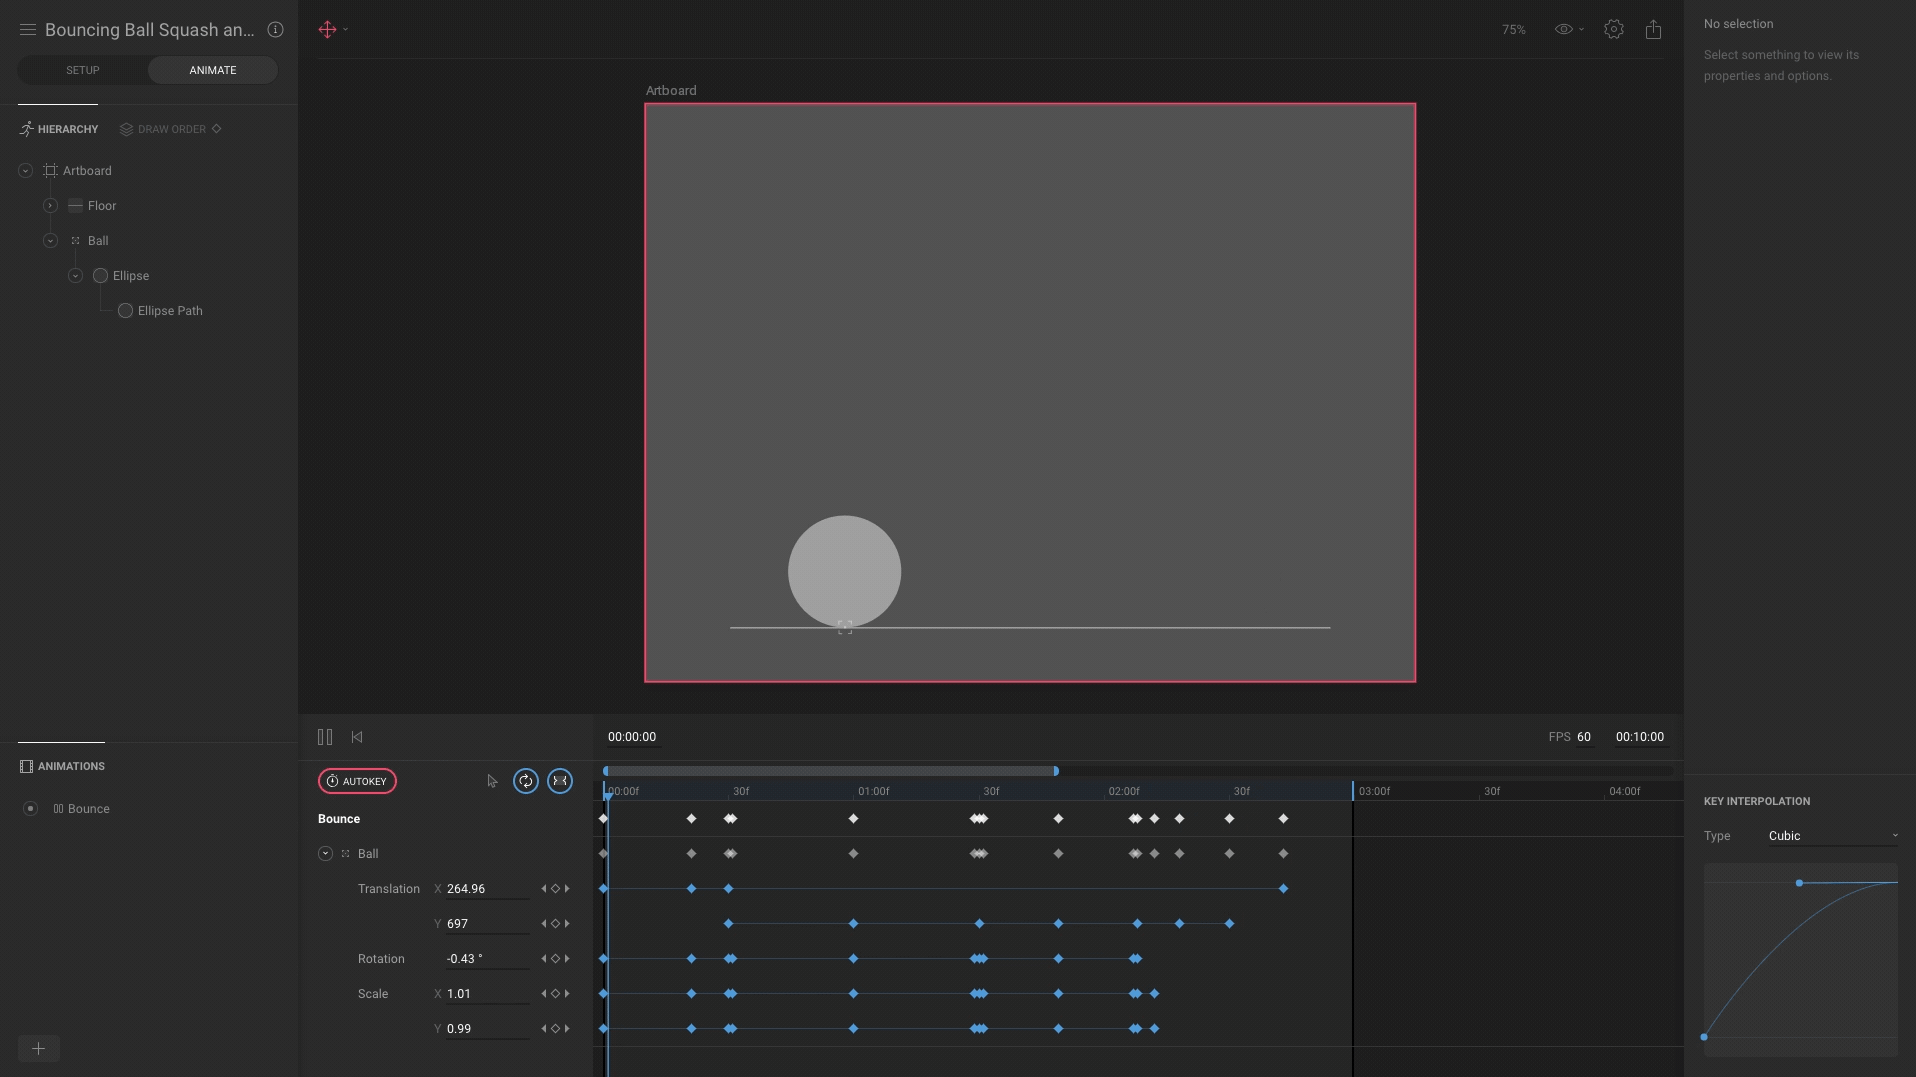Expand the Floor tree node

[x=50, y=206]
